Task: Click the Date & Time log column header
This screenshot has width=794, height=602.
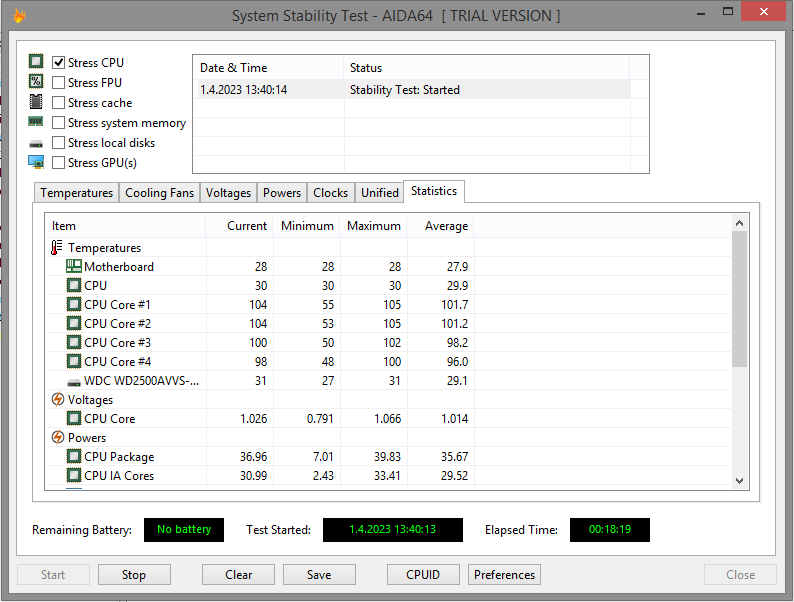Action: 268,68
